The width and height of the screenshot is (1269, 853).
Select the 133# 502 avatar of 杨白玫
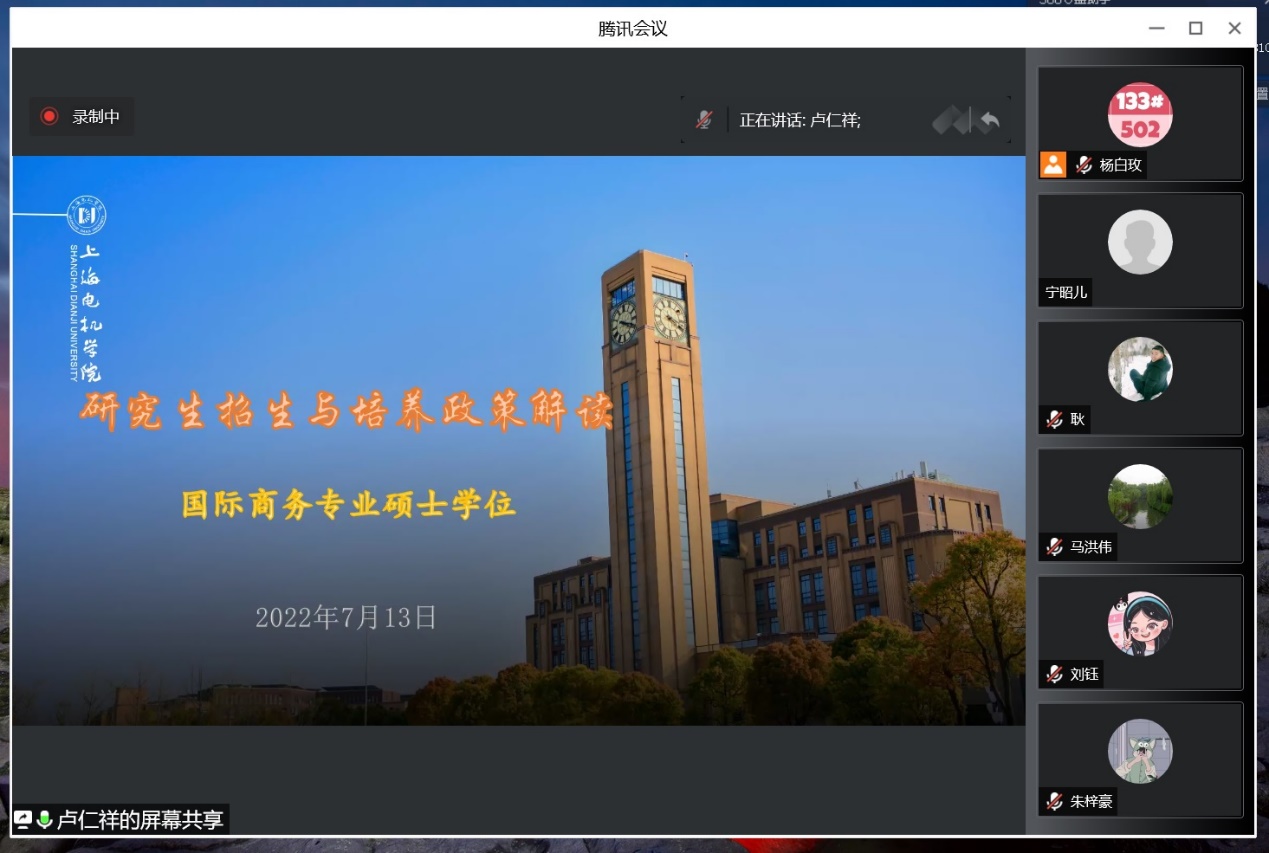[x=1140, y=114]
